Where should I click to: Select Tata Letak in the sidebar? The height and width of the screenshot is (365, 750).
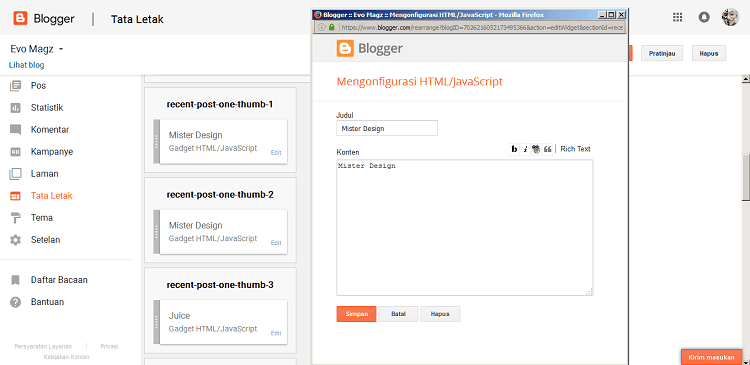pos(52,196)
